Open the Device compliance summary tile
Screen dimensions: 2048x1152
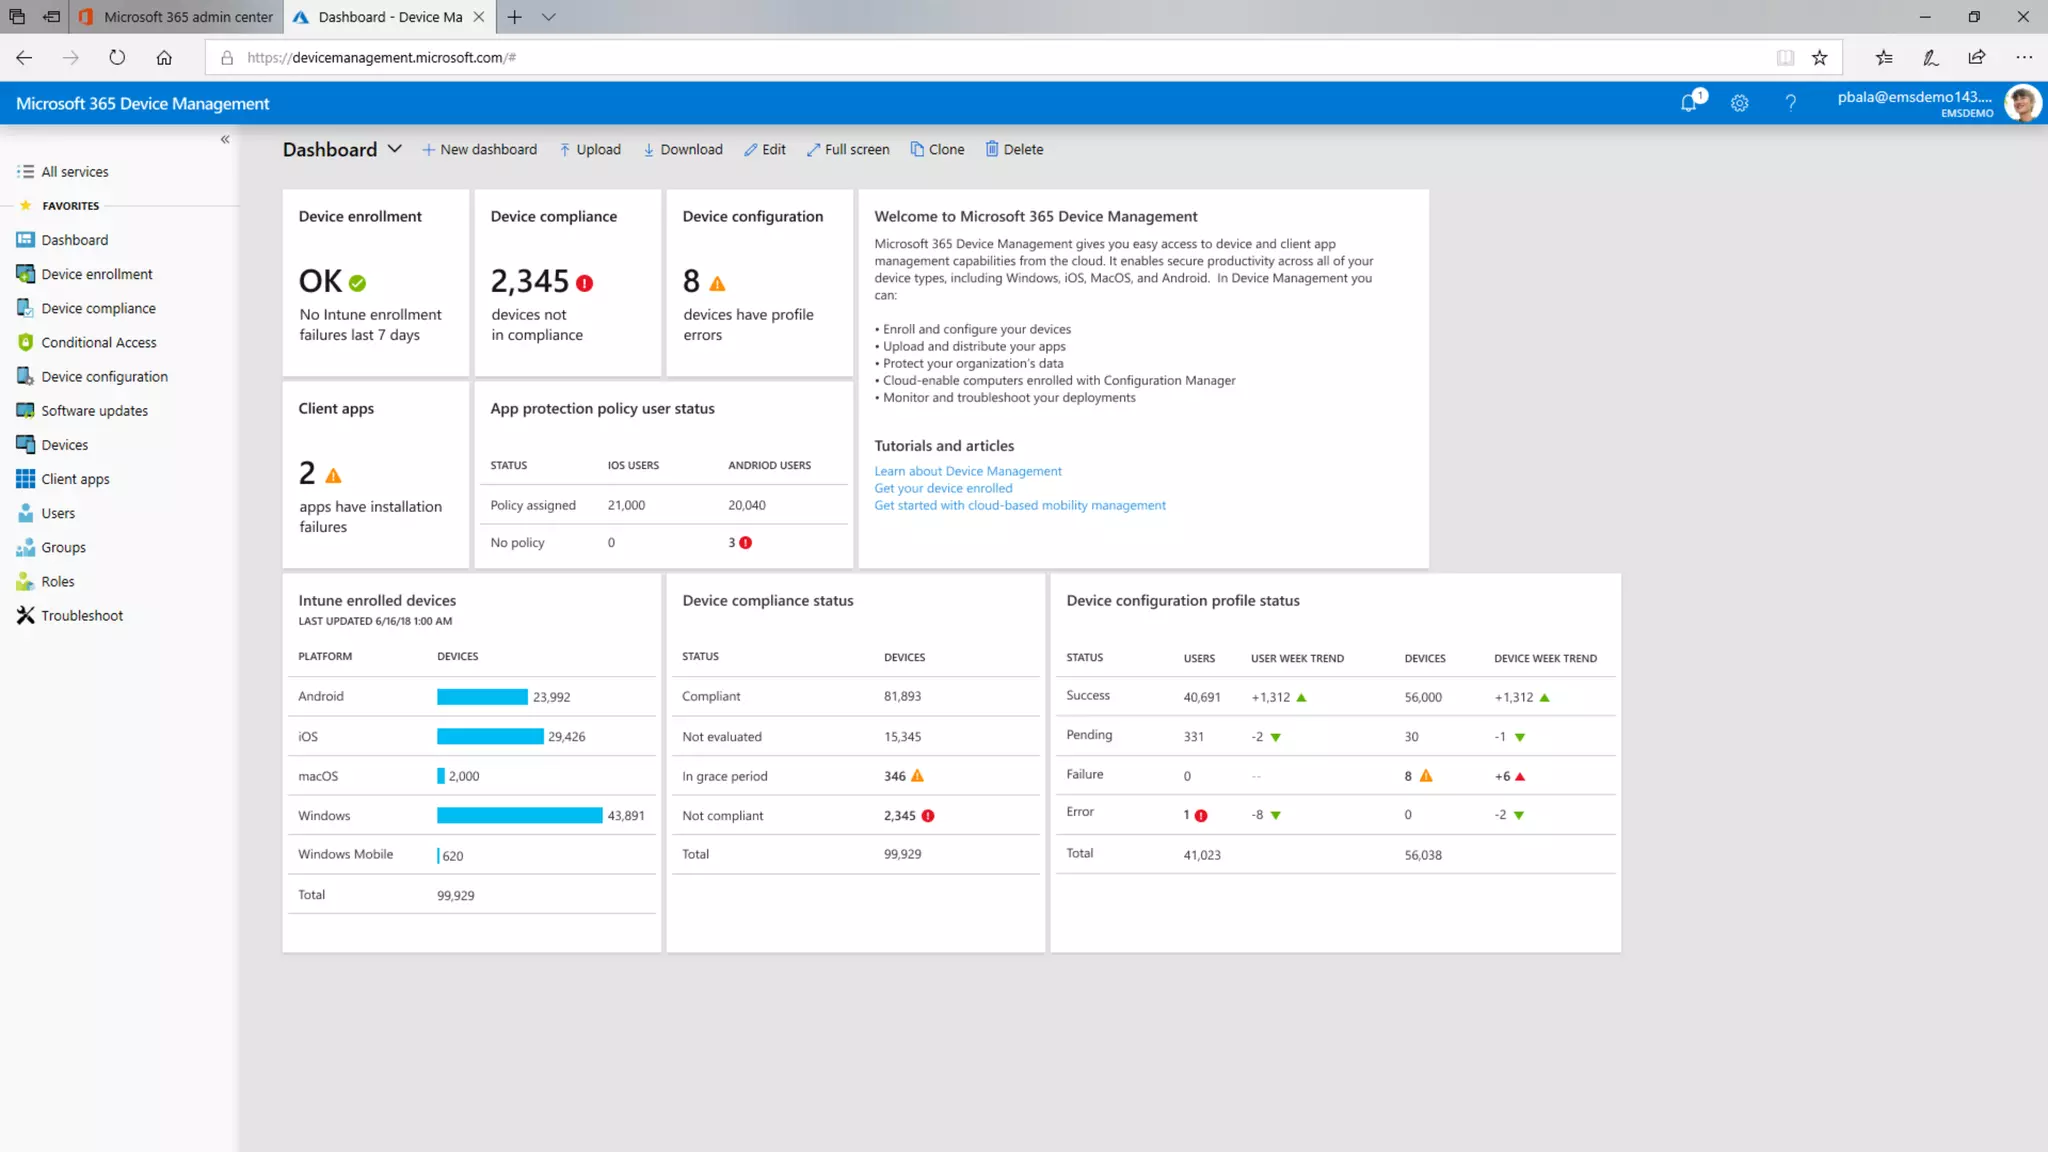[x=567, y=283]
